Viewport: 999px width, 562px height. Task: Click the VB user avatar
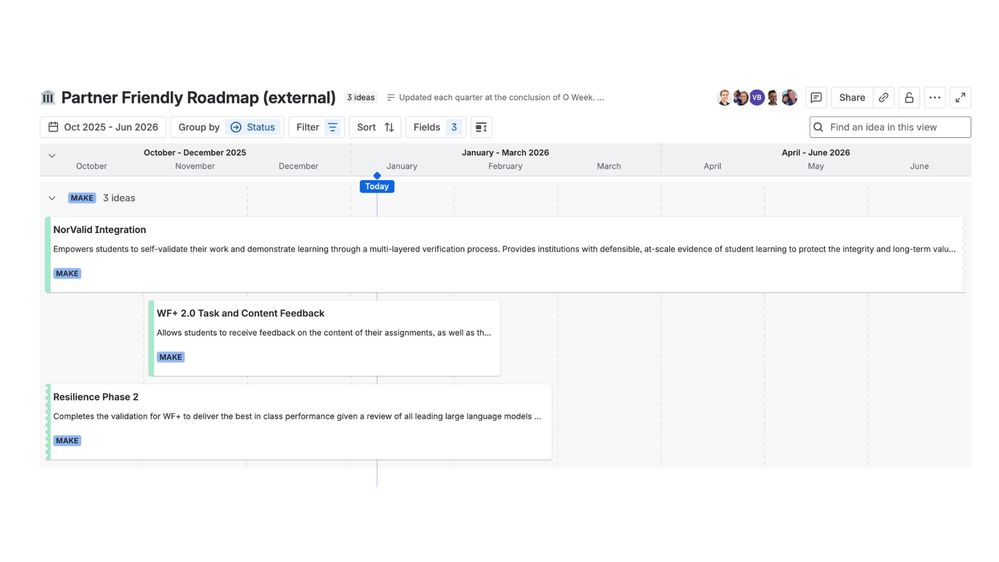[757, 97]
